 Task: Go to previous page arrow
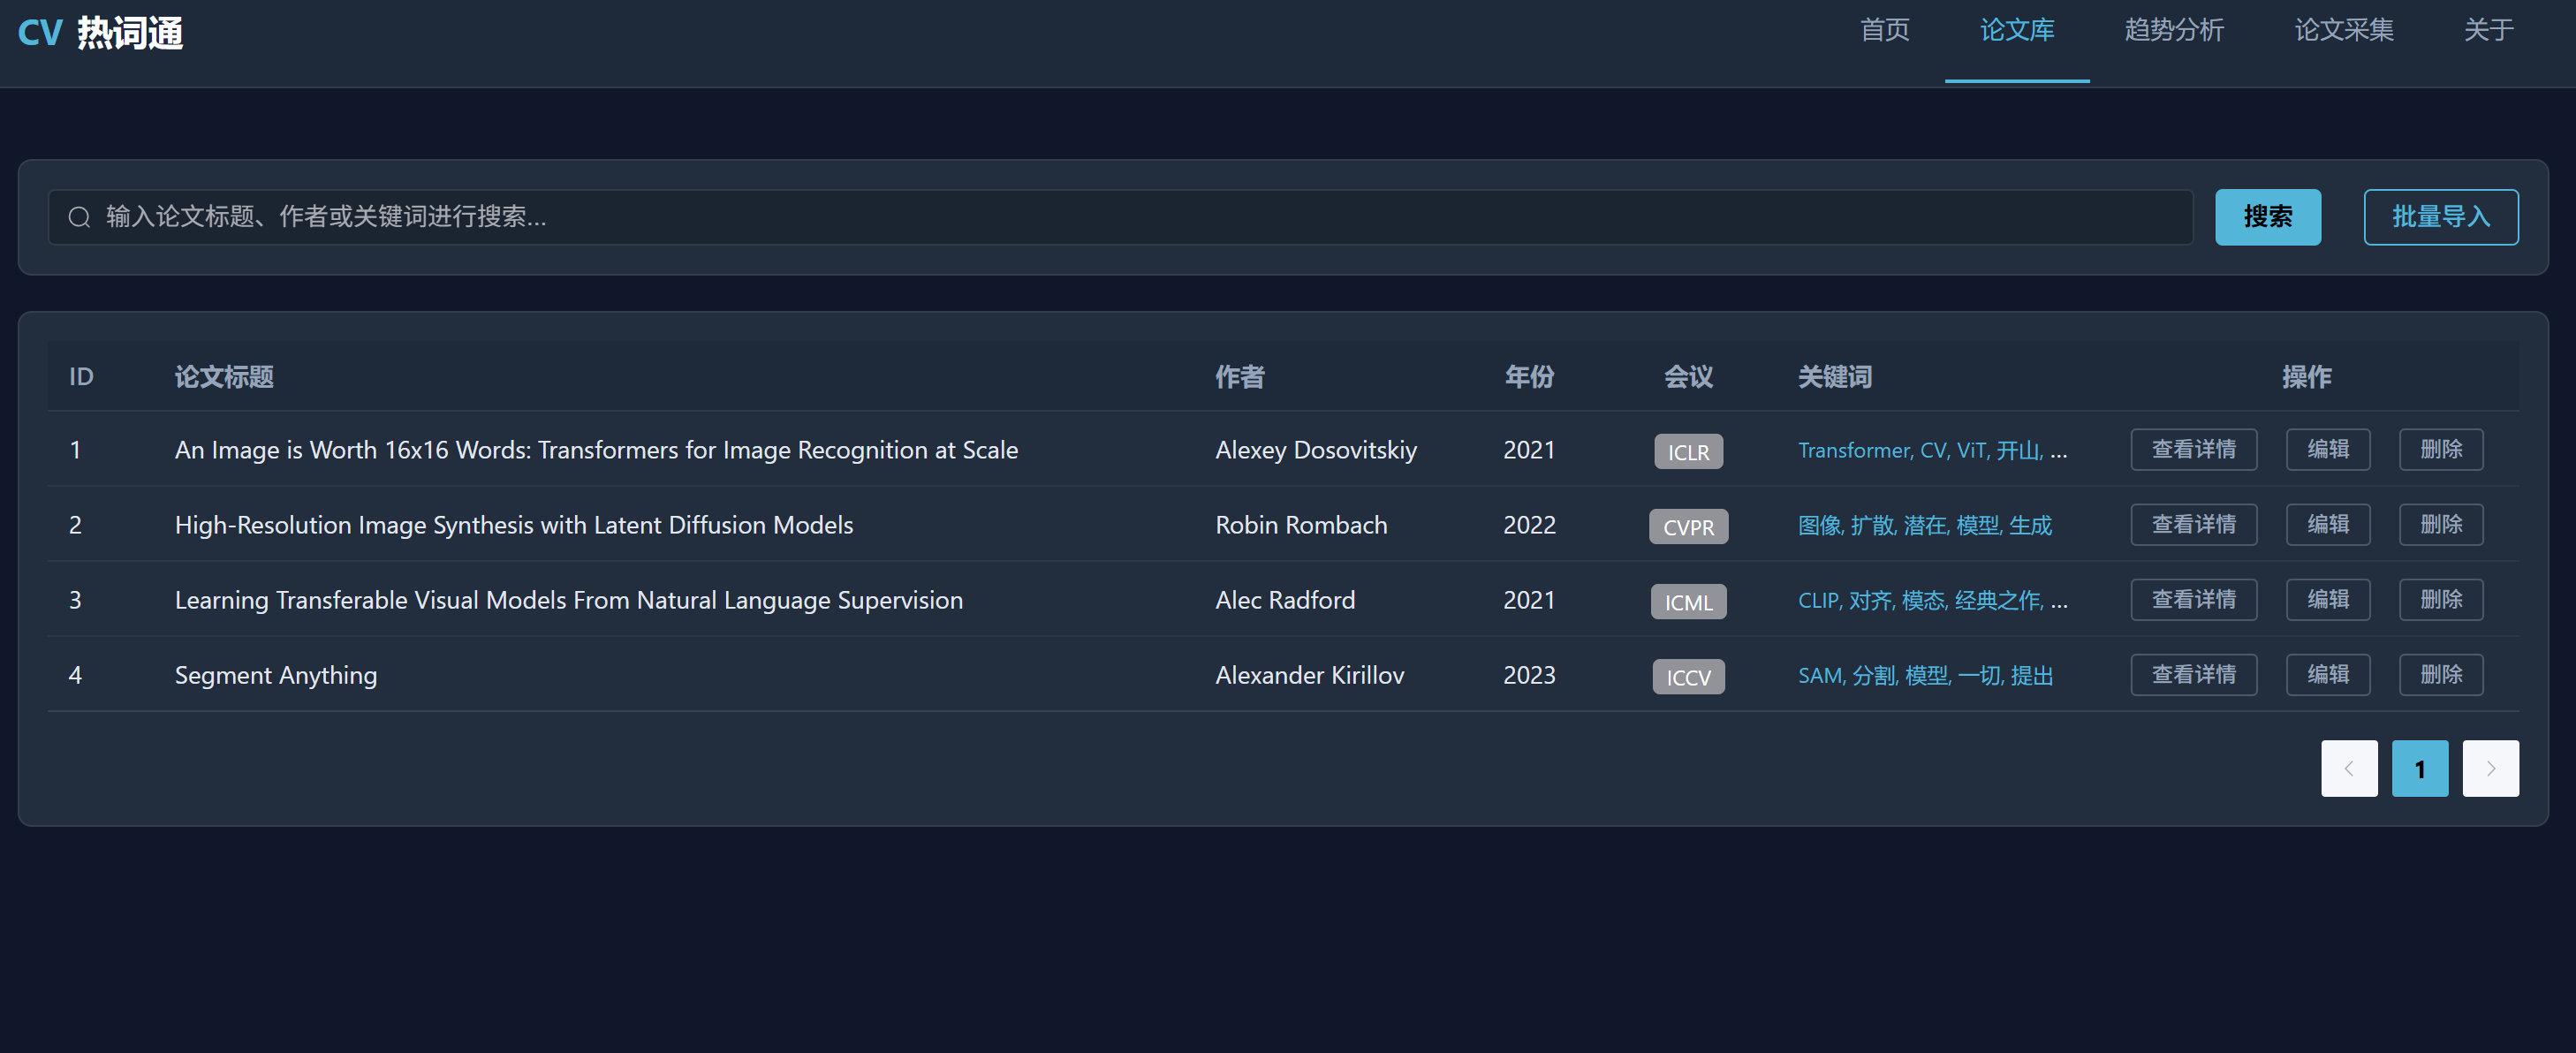point(2349,768)
